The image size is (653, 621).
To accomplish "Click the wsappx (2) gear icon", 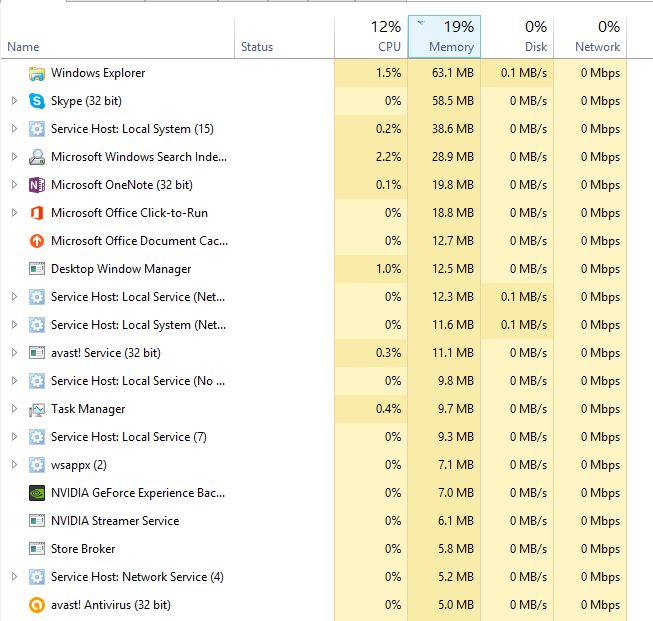I will pos(37,465).
